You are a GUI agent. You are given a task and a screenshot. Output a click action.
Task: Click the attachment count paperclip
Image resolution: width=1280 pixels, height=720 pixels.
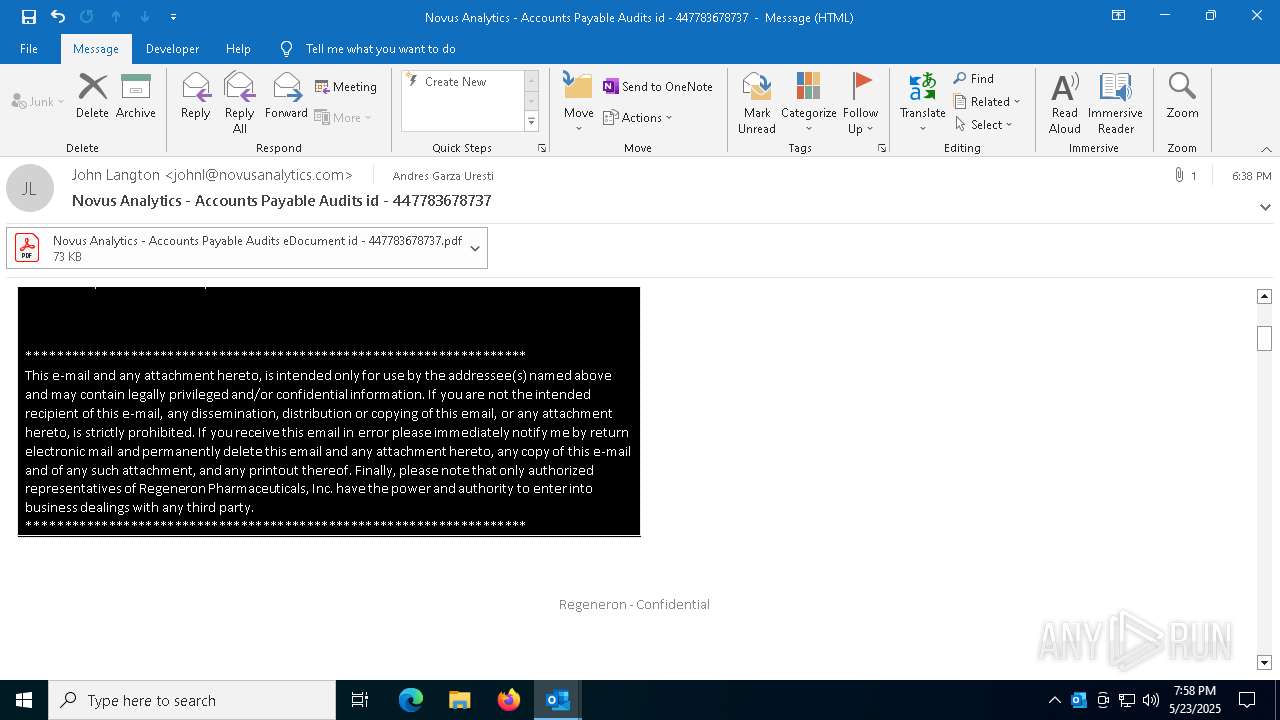click(1185, 175)
